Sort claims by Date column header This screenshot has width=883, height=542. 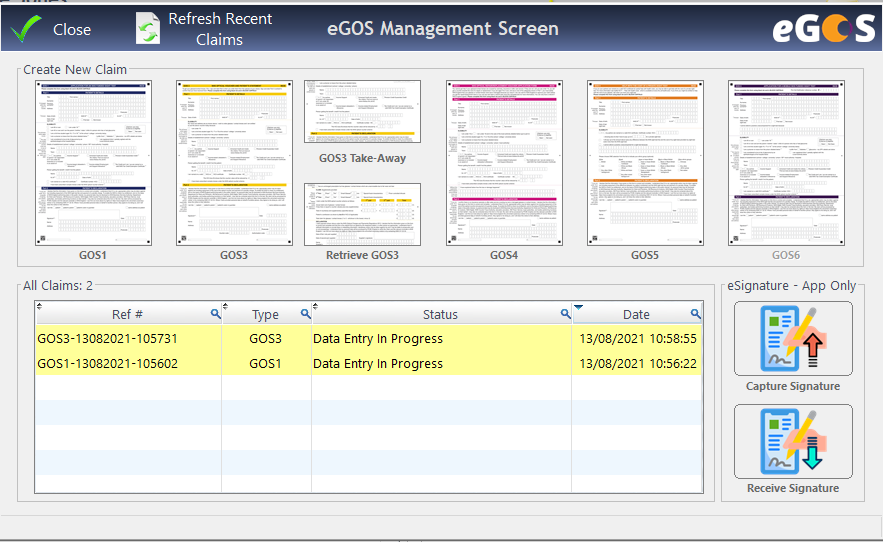coord(636,314)
